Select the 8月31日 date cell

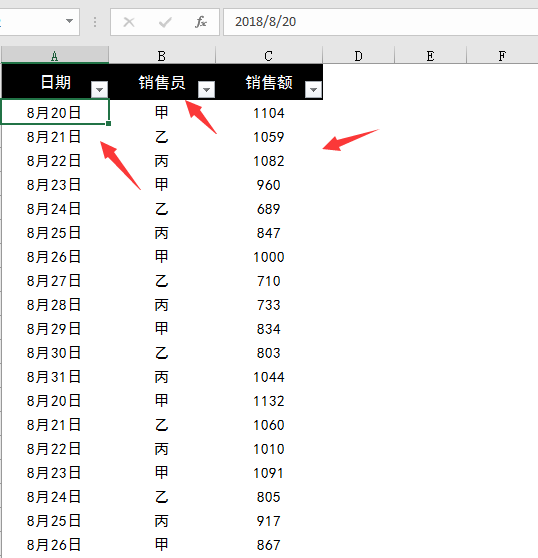coord(55,377)
